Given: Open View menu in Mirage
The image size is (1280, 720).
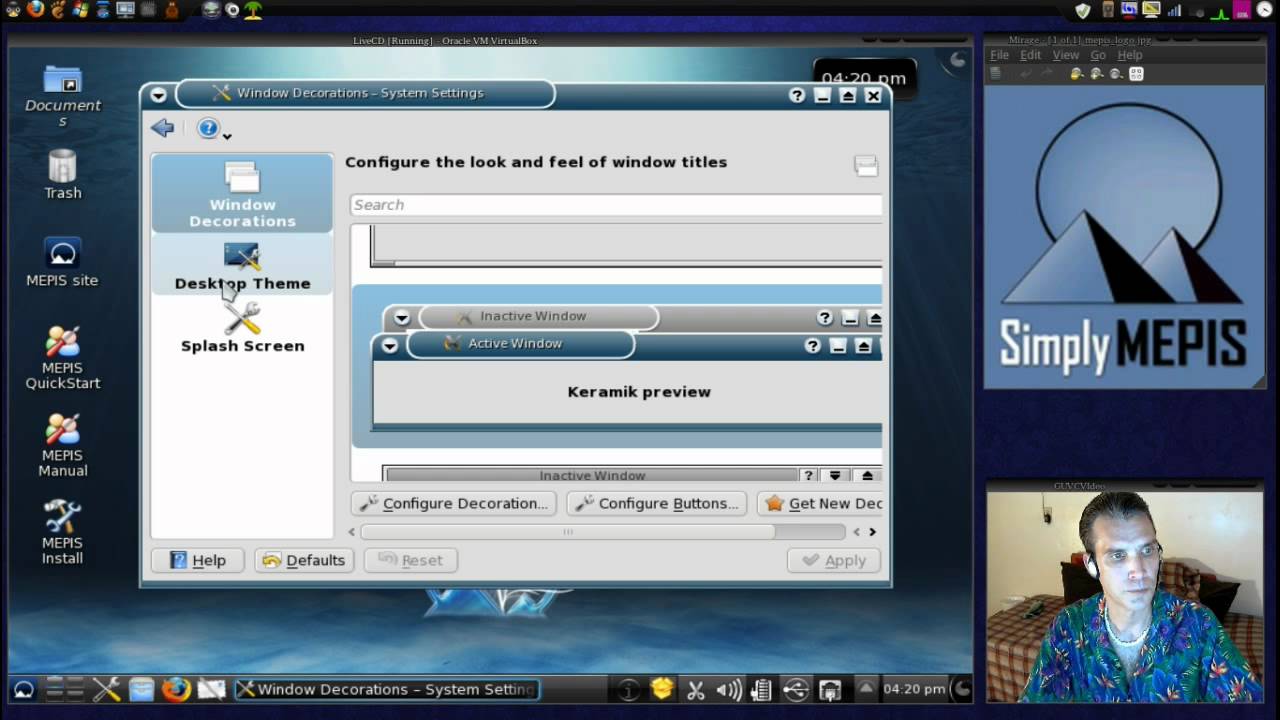Looking at the screenshot, I should 1066,55.
